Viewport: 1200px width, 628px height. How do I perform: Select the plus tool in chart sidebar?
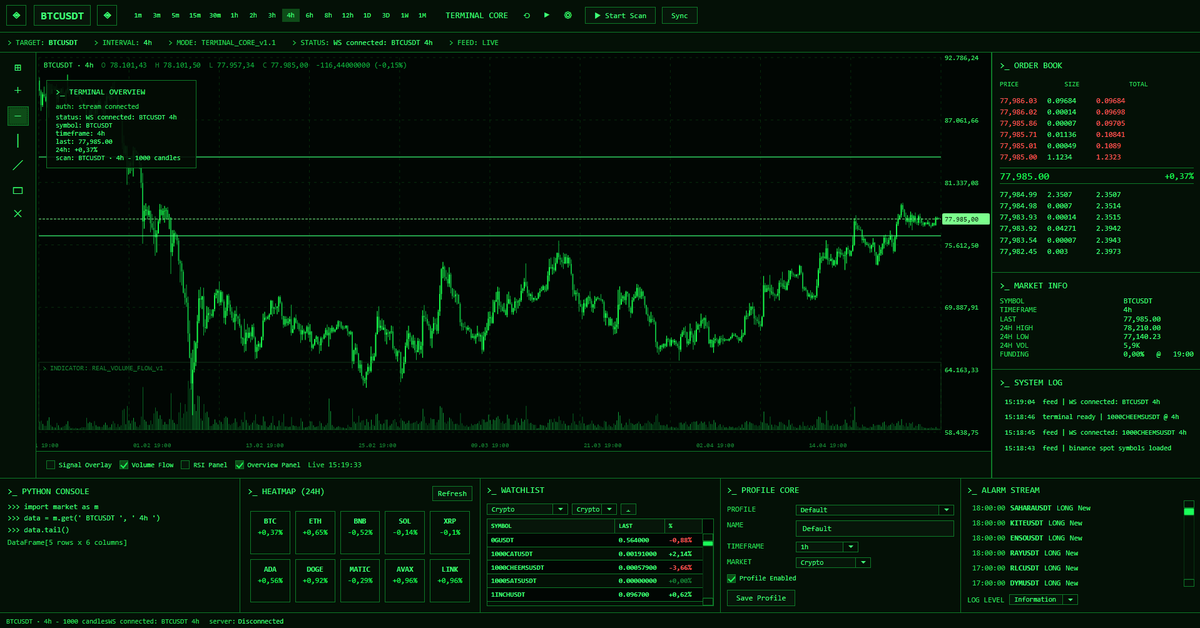18,91
